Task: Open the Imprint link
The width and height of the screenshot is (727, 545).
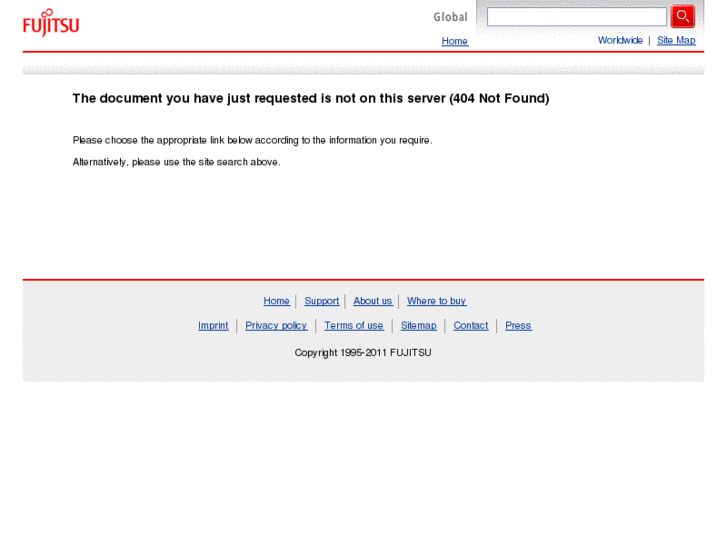Action: [213, 326]
